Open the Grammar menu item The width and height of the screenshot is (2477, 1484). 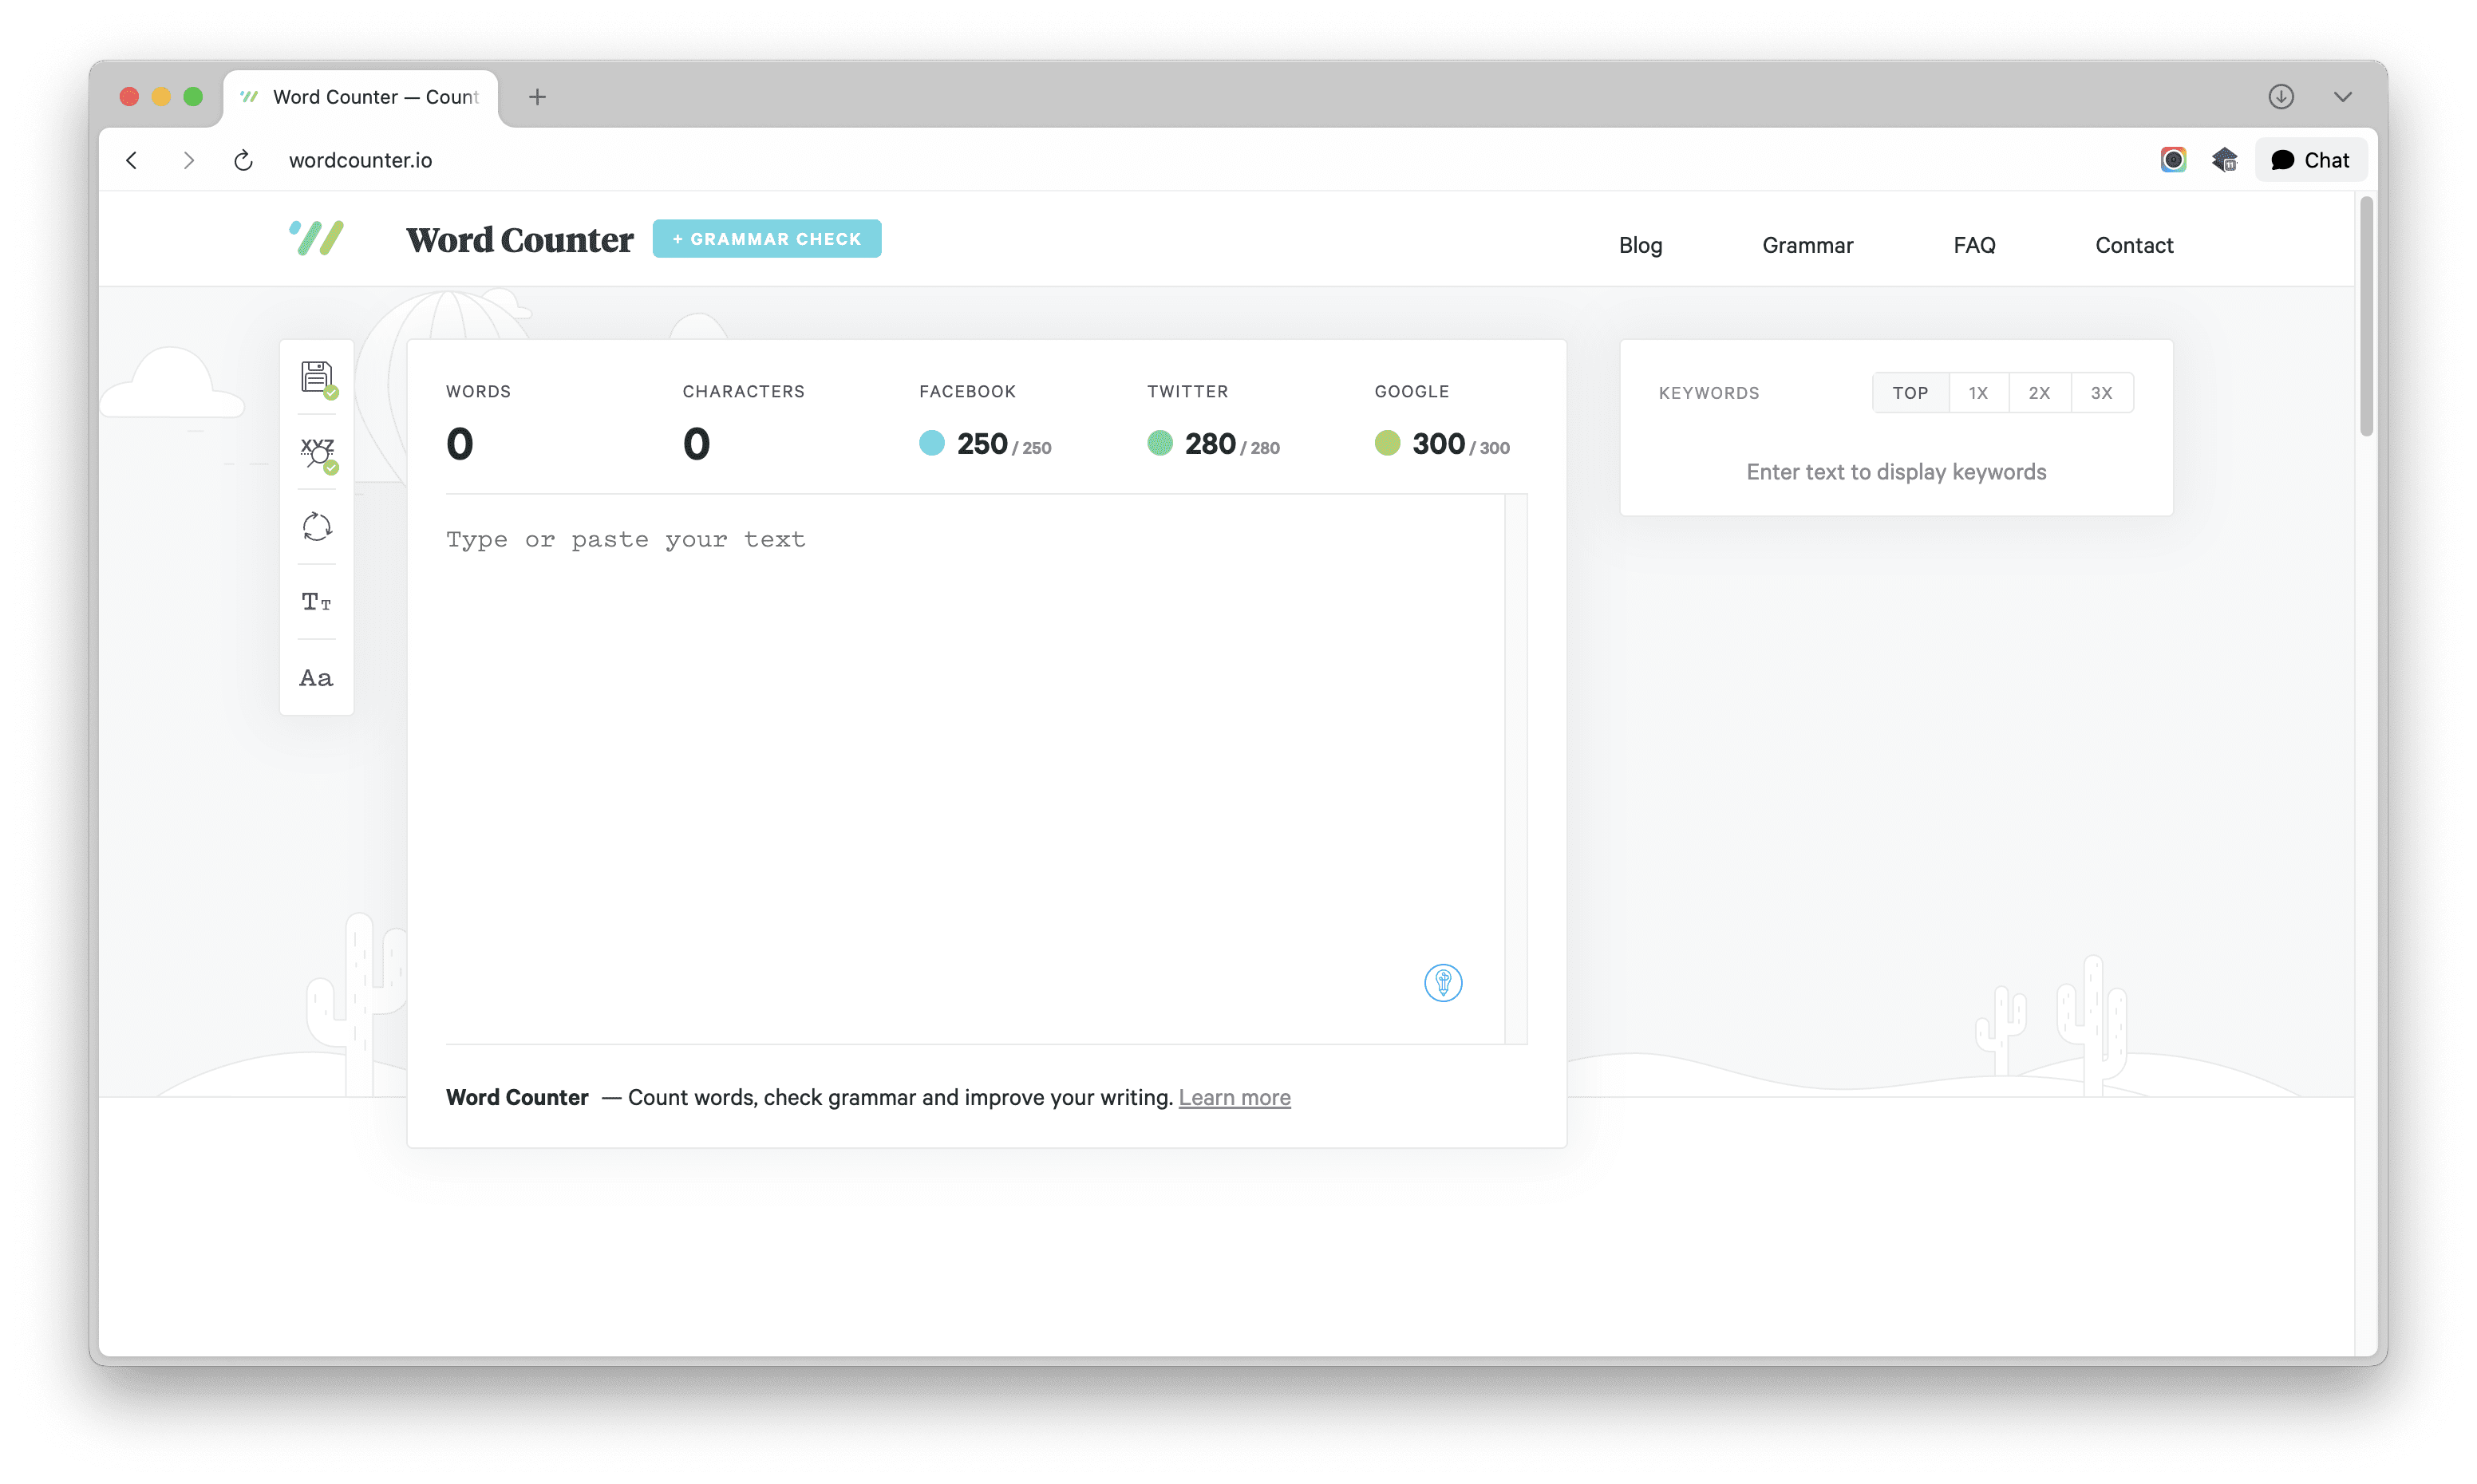1807,245
